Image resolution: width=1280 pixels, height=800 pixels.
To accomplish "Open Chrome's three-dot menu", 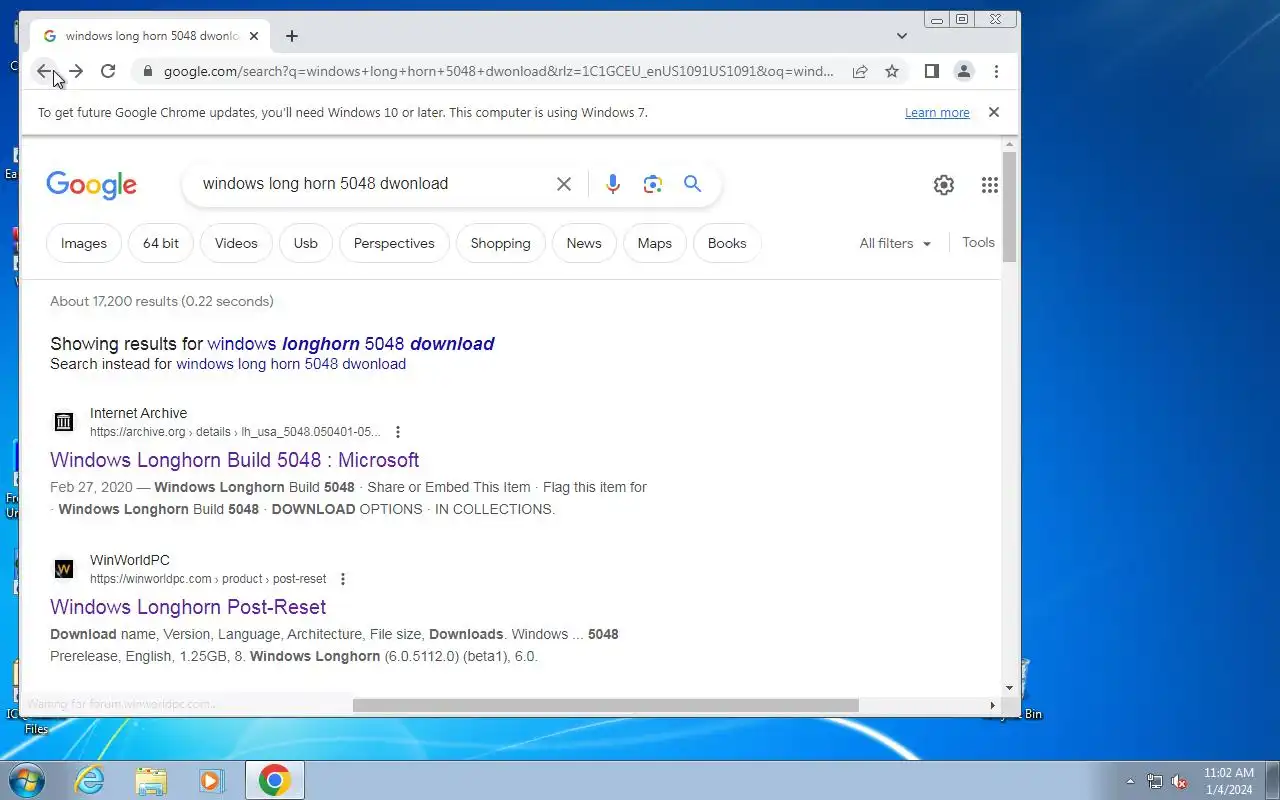I will pos(996,71).
